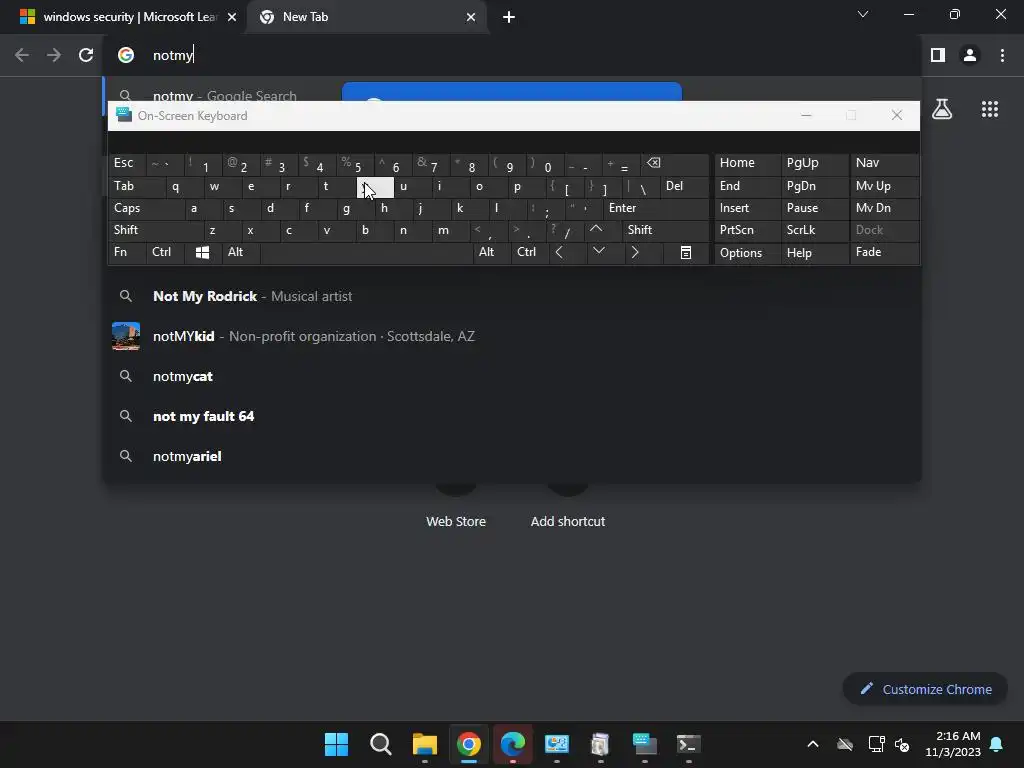The width and height of the screenshot is (1024, 768).
Task: Open the Chrome tab search dropdown arrow
Action: pos(863,14)
